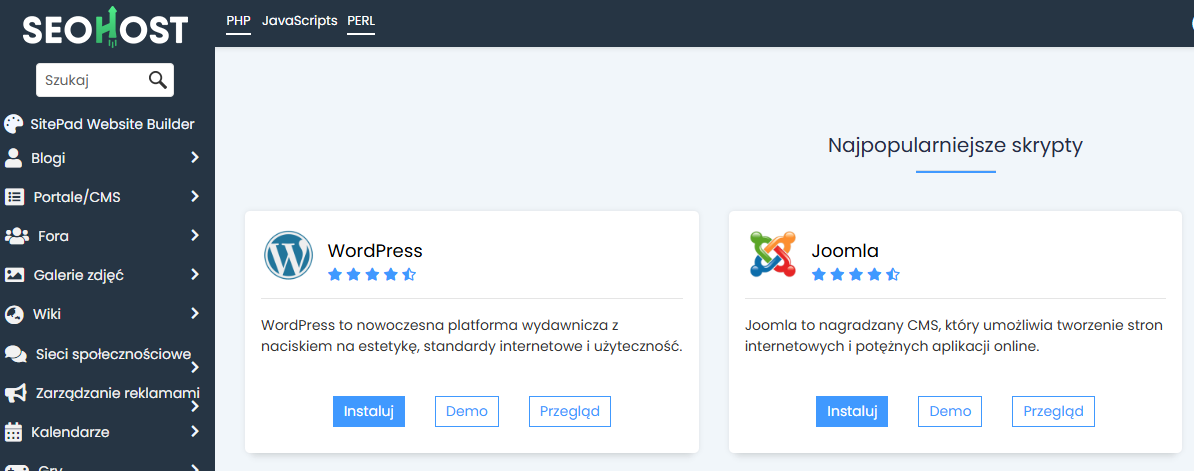1194x471 pixels.
Task: Click the Sieci społecznościowe chat bubbles icon
Action: pyautogui.click(x=16, y=354)
